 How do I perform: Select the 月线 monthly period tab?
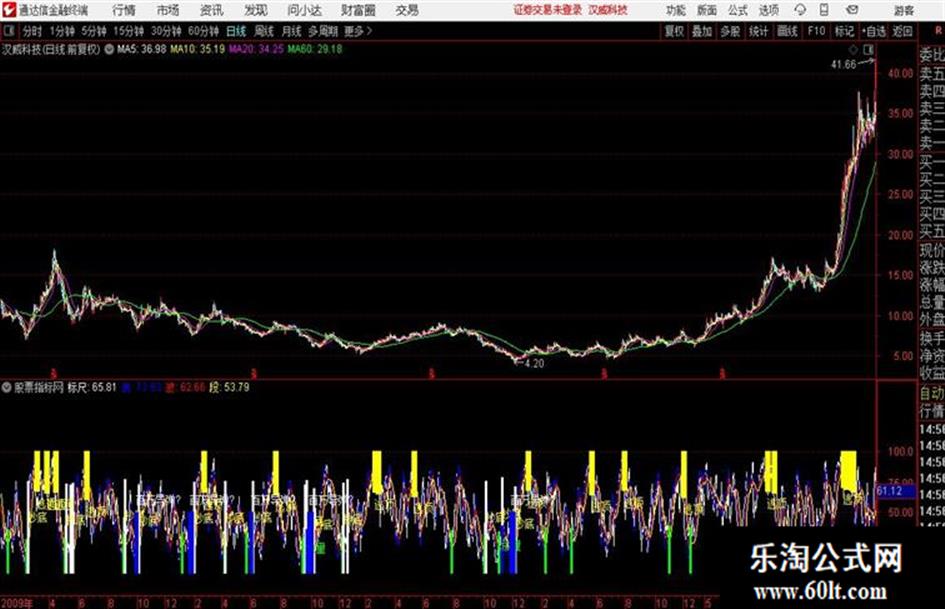point(292,31)
